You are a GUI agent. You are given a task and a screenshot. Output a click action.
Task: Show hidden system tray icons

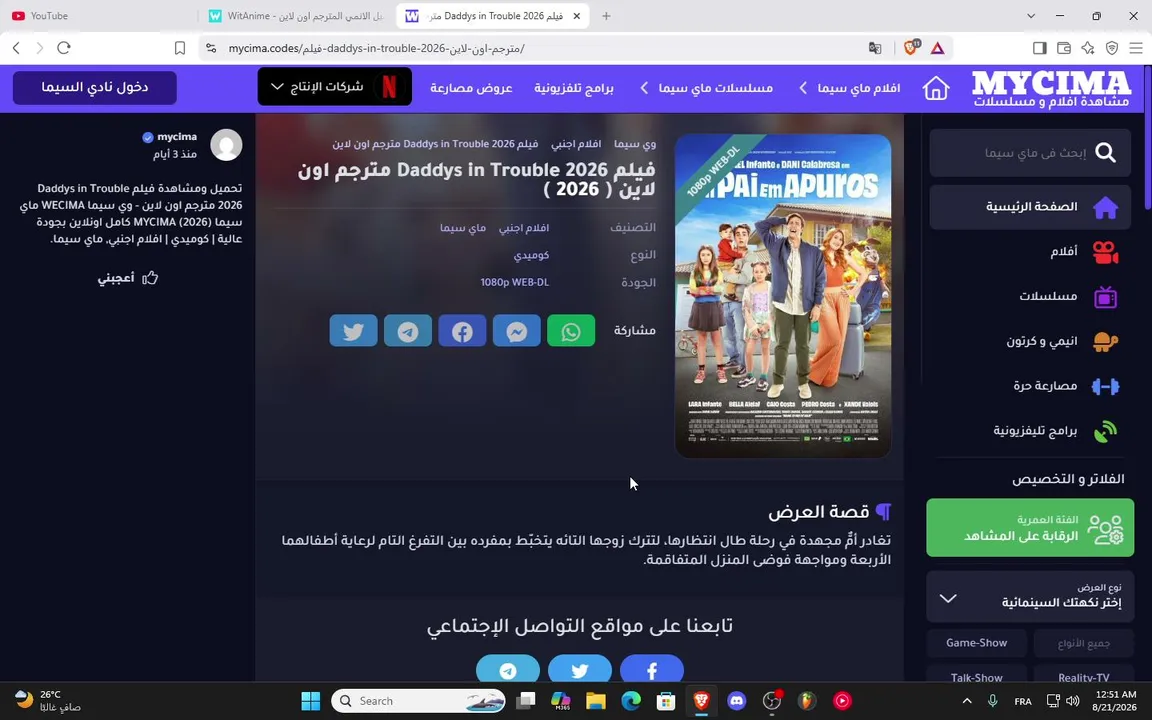click(x=967, y=701)
